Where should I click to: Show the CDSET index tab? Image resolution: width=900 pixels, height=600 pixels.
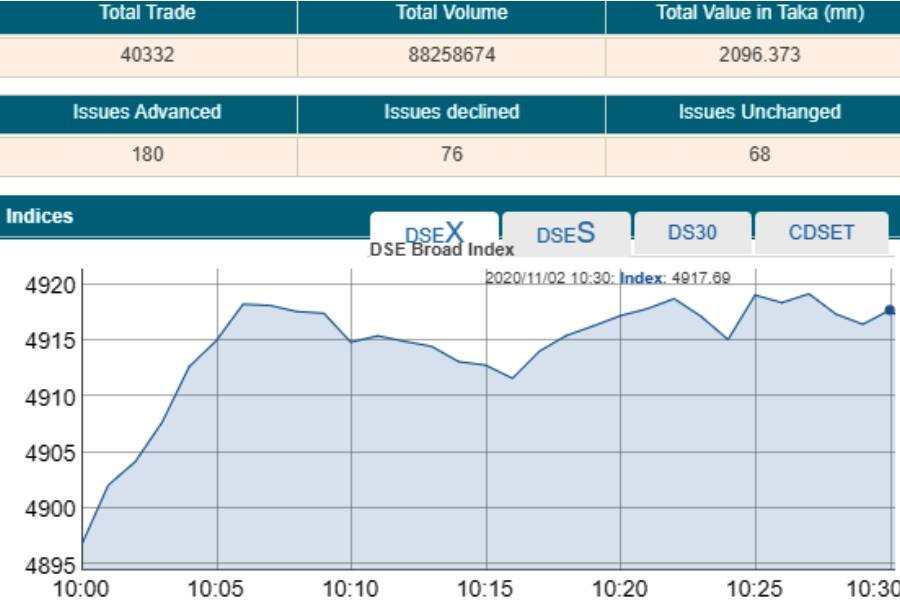[821, 233]
